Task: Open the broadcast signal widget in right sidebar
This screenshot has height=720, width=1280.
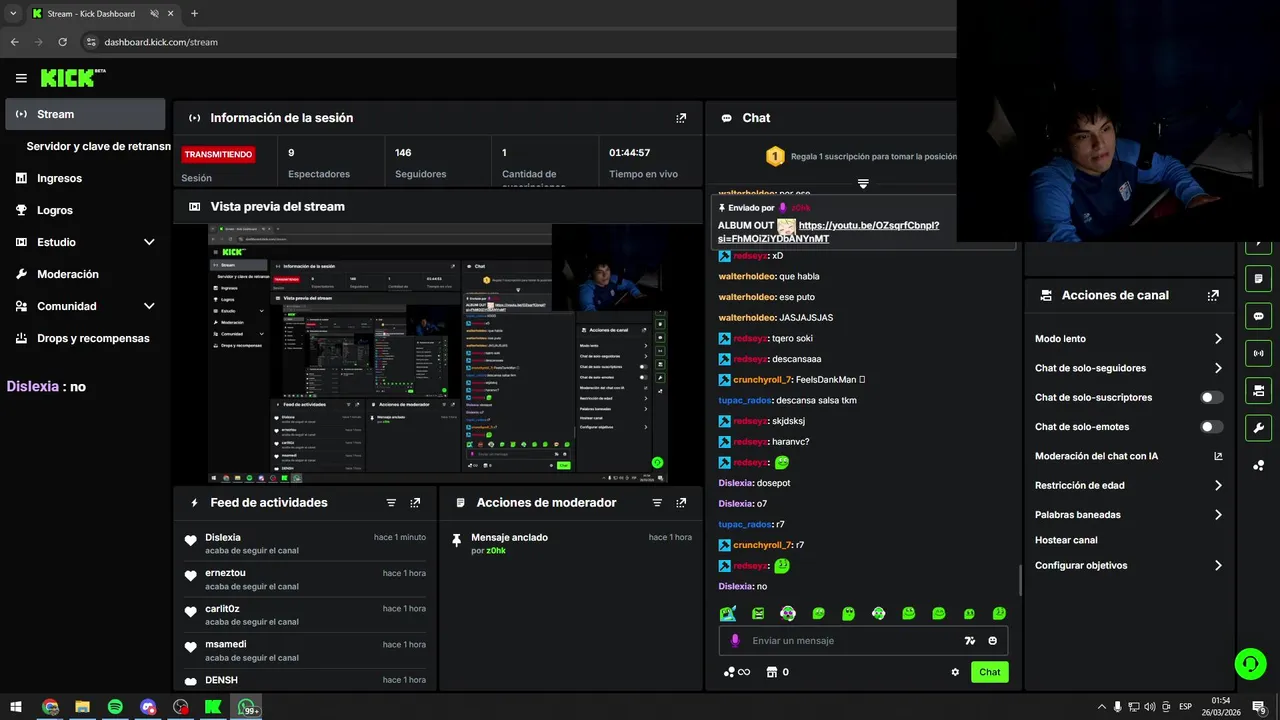Action: pyautogui.click(x=1258, y=353)
